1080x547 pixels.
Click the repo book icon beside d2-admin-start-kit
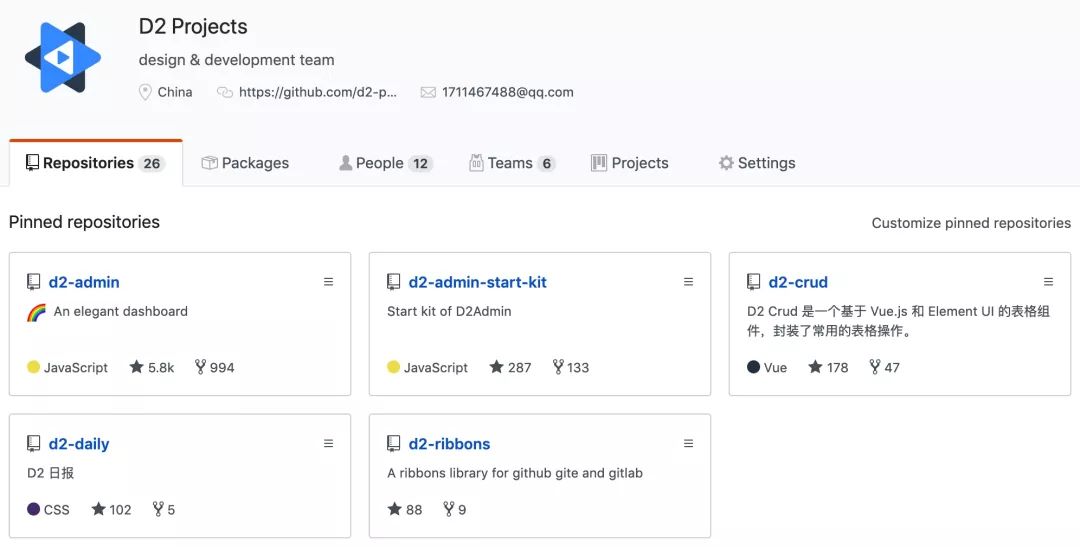point(393,282)
